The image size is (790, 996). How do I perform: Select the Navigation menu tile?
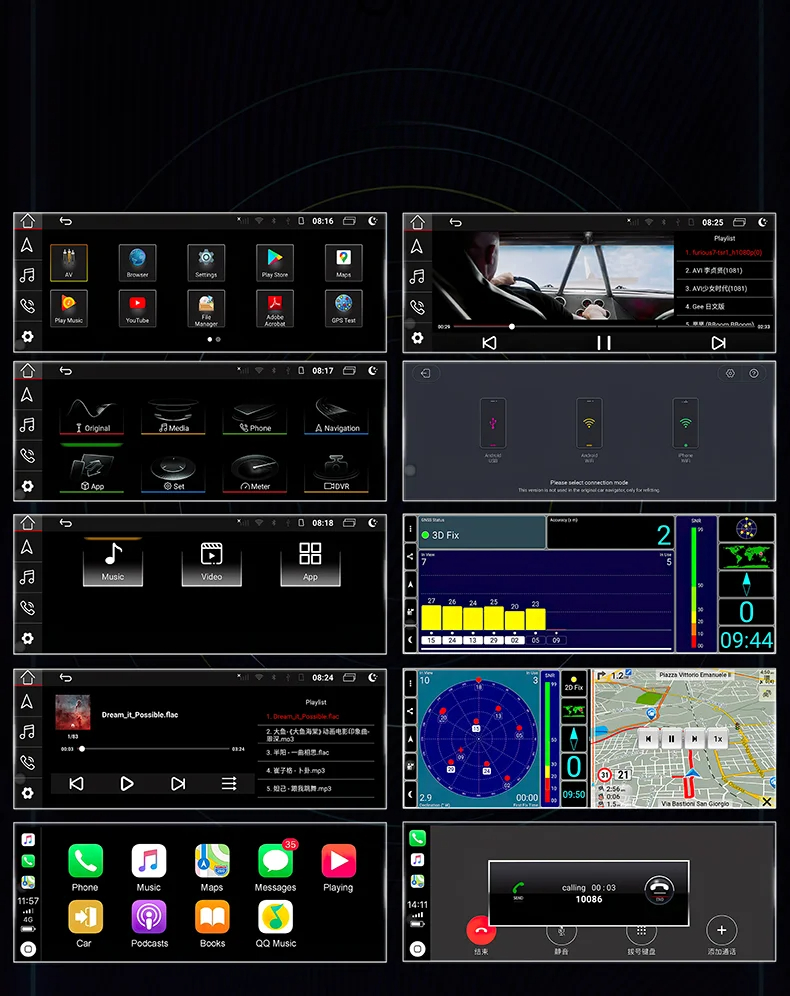pos(337,417)
